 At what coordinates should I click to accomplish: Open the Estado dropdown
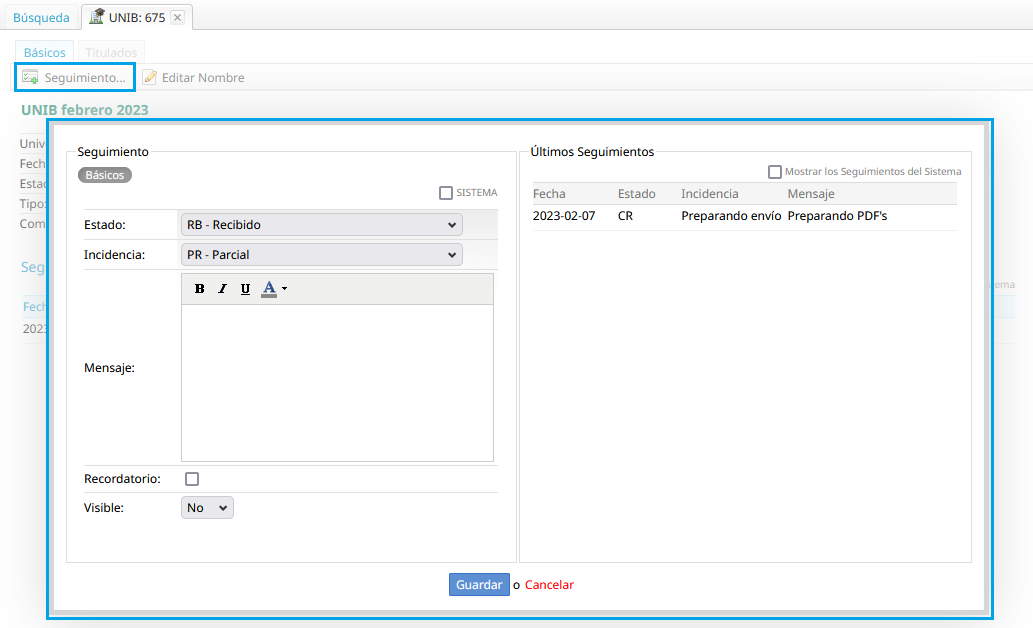coord(321,225)
